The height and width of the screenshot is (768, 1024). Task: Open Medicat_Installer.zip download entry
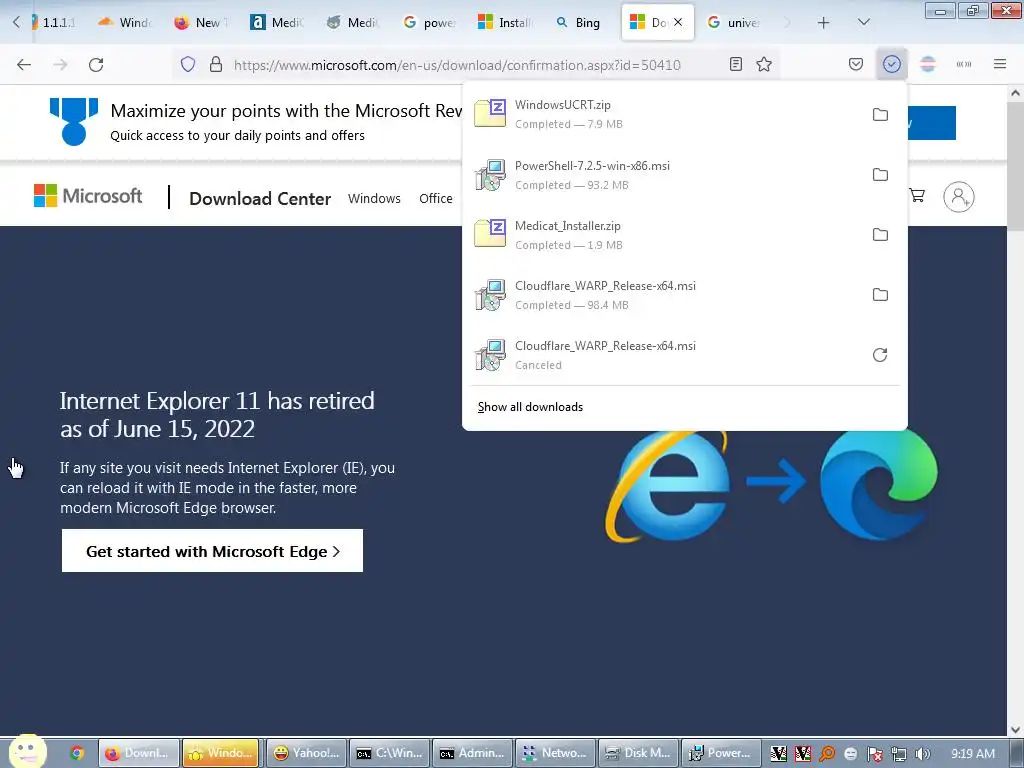pos(666,234)
